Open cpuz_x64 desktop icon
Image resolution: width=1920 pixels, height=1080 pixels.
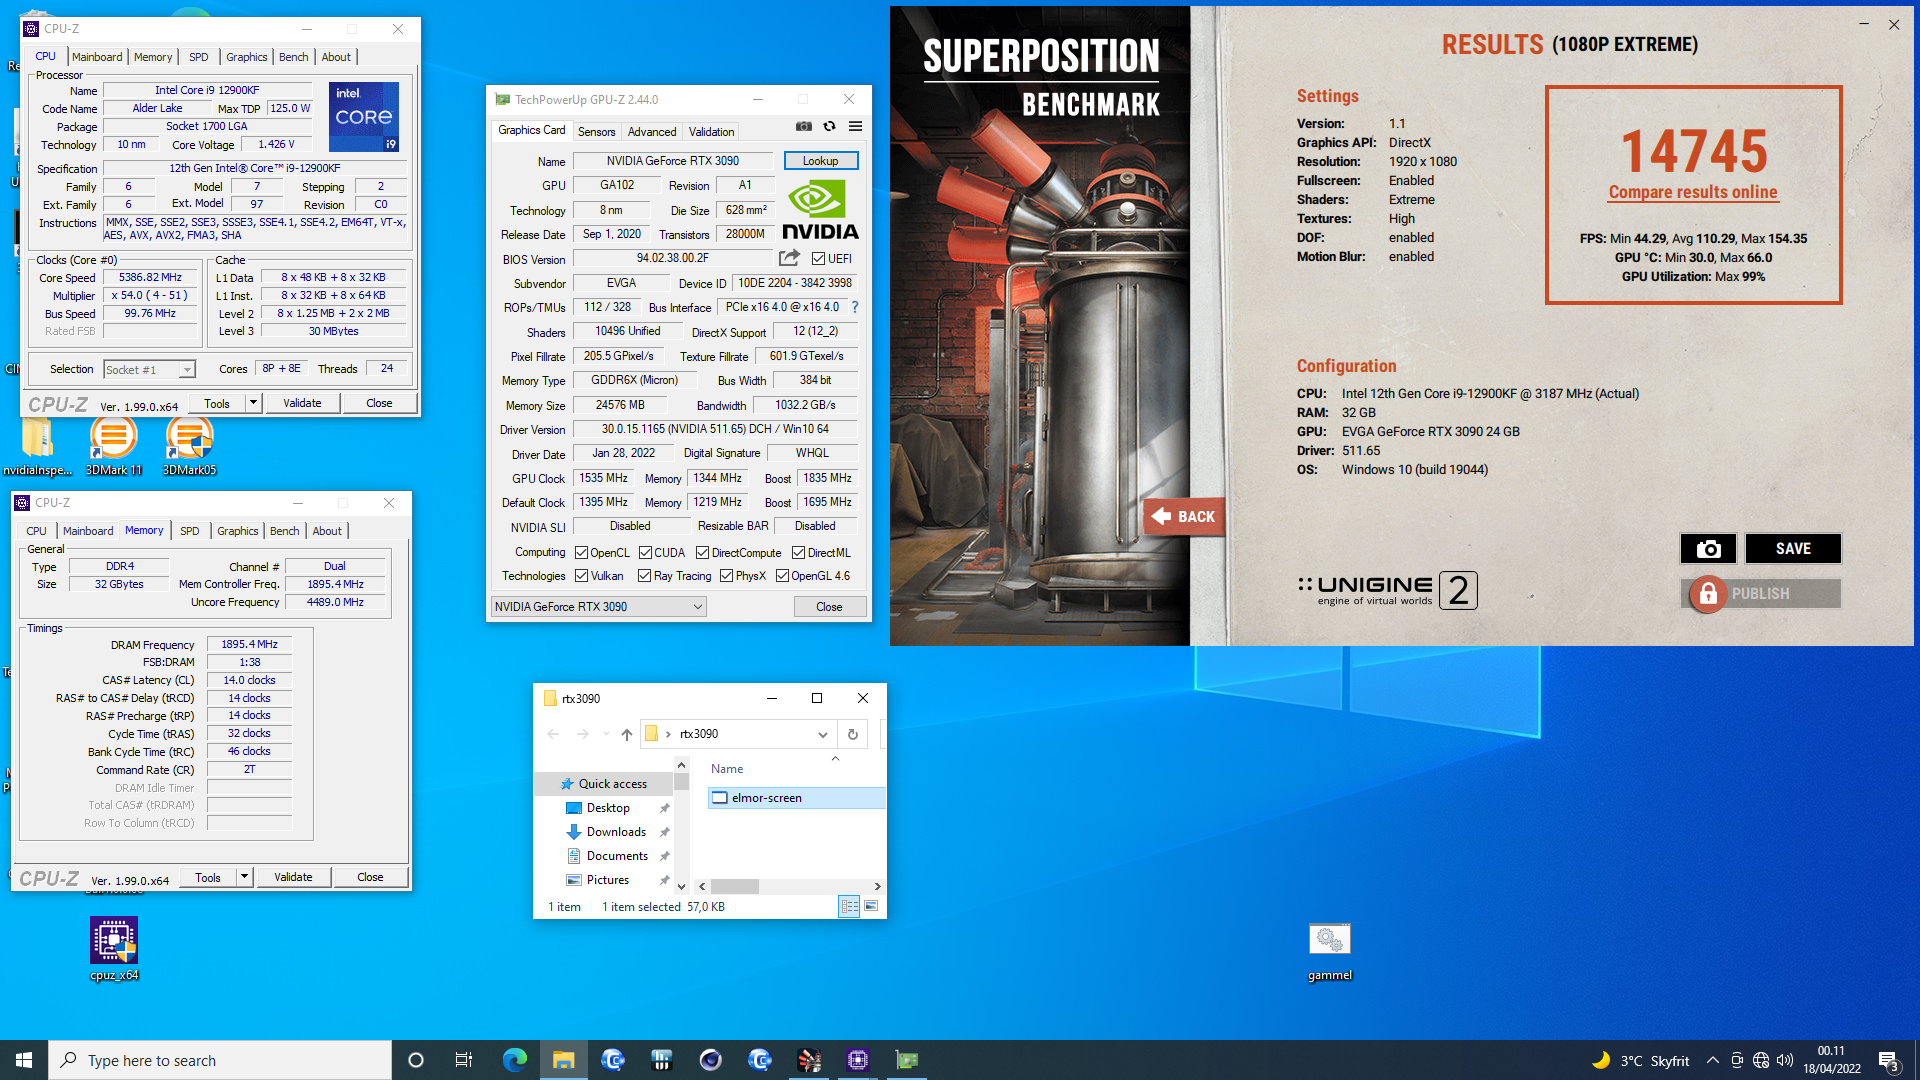[x=114, y=949]
